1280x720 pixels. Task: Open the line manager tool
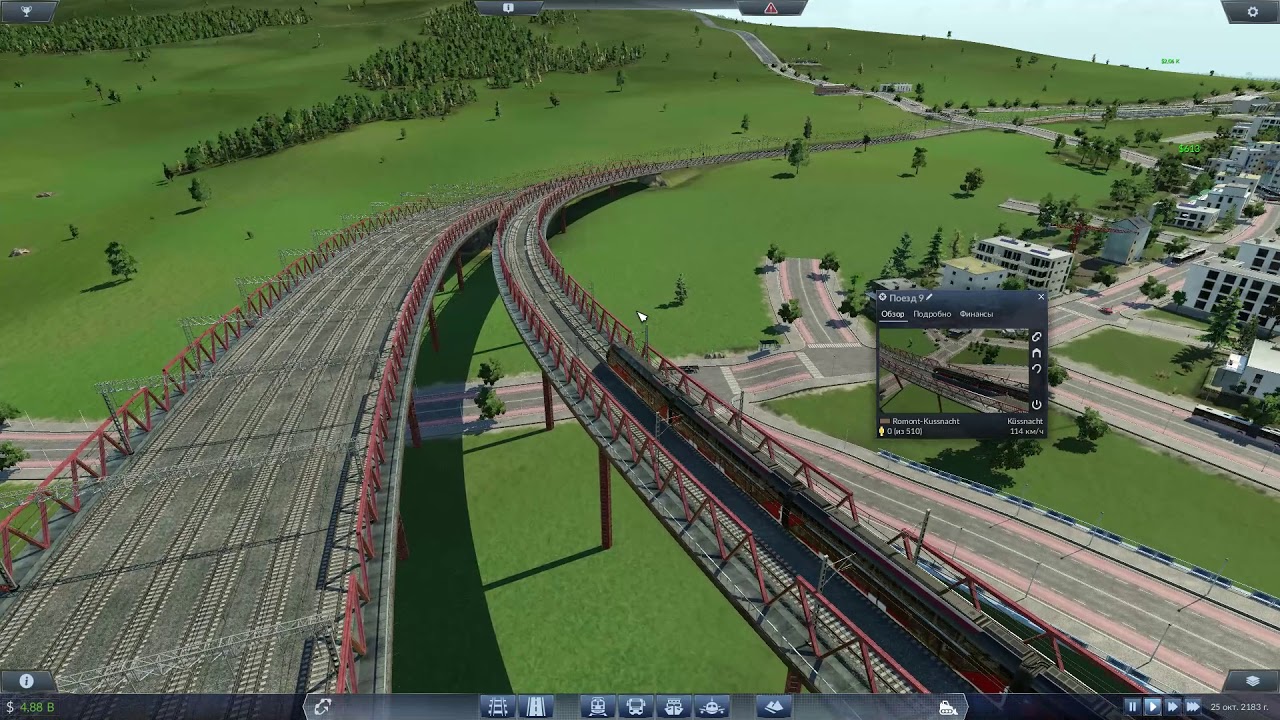(x=322, y=707)
